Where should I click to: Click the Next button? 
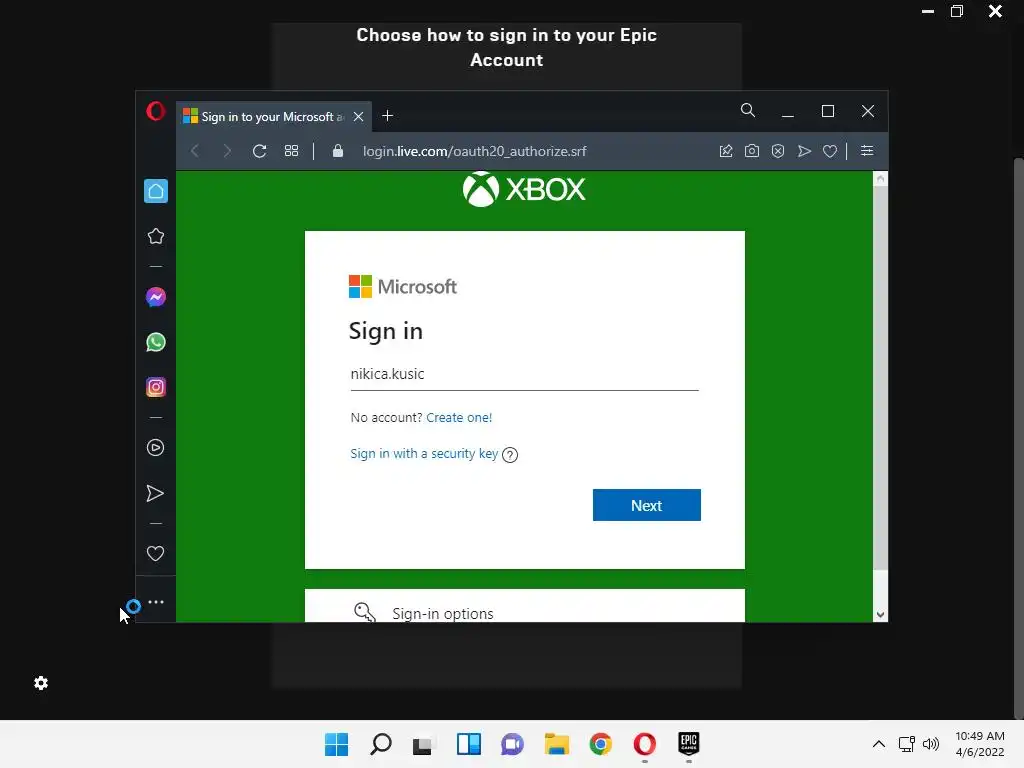click(647, 505)
